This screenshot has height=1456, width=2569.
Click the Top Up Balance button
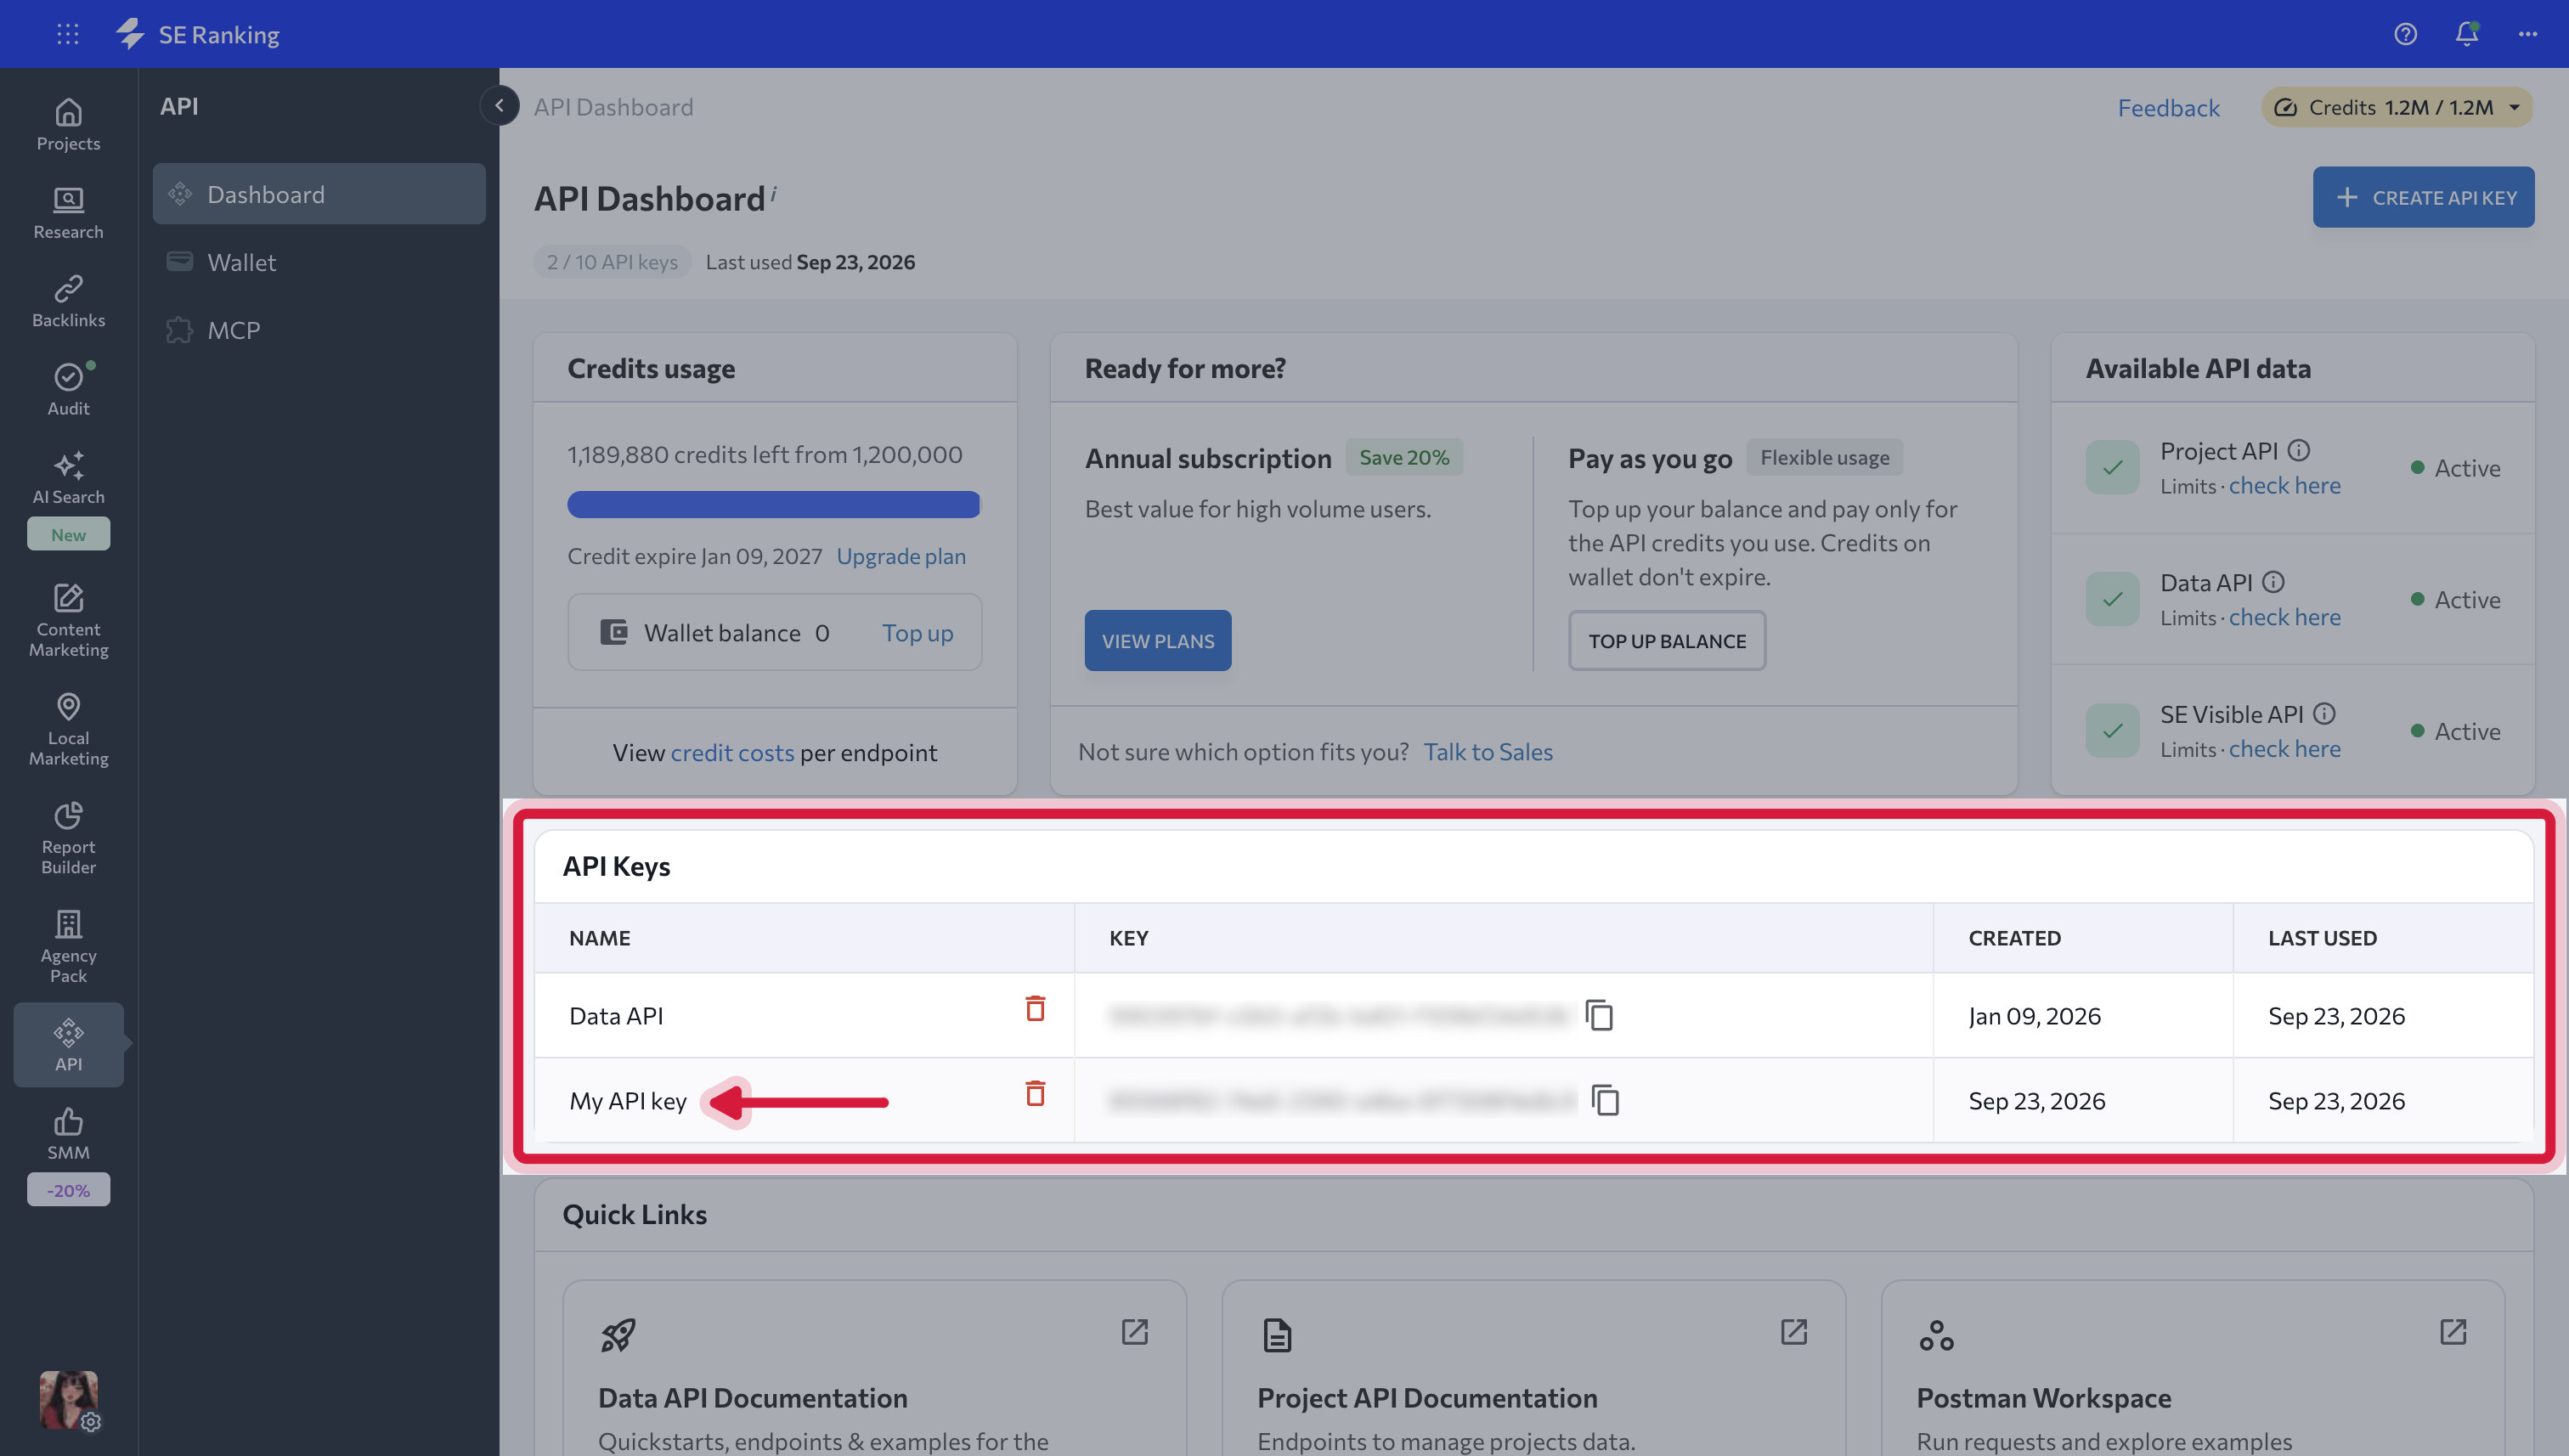[x=1667, y=641]
